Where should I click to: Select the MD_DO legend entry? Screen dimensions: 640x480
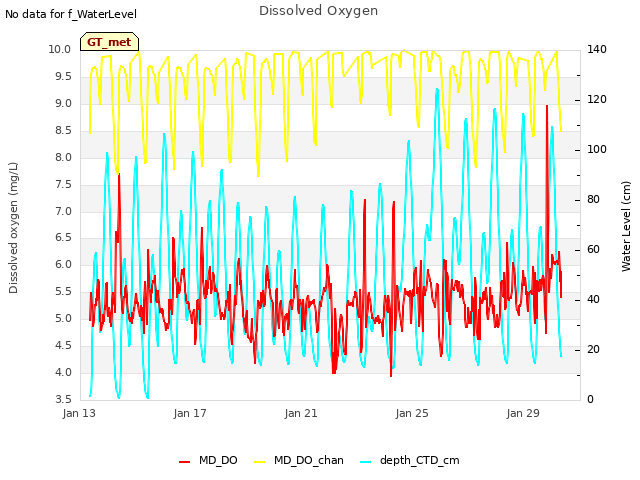208,460
